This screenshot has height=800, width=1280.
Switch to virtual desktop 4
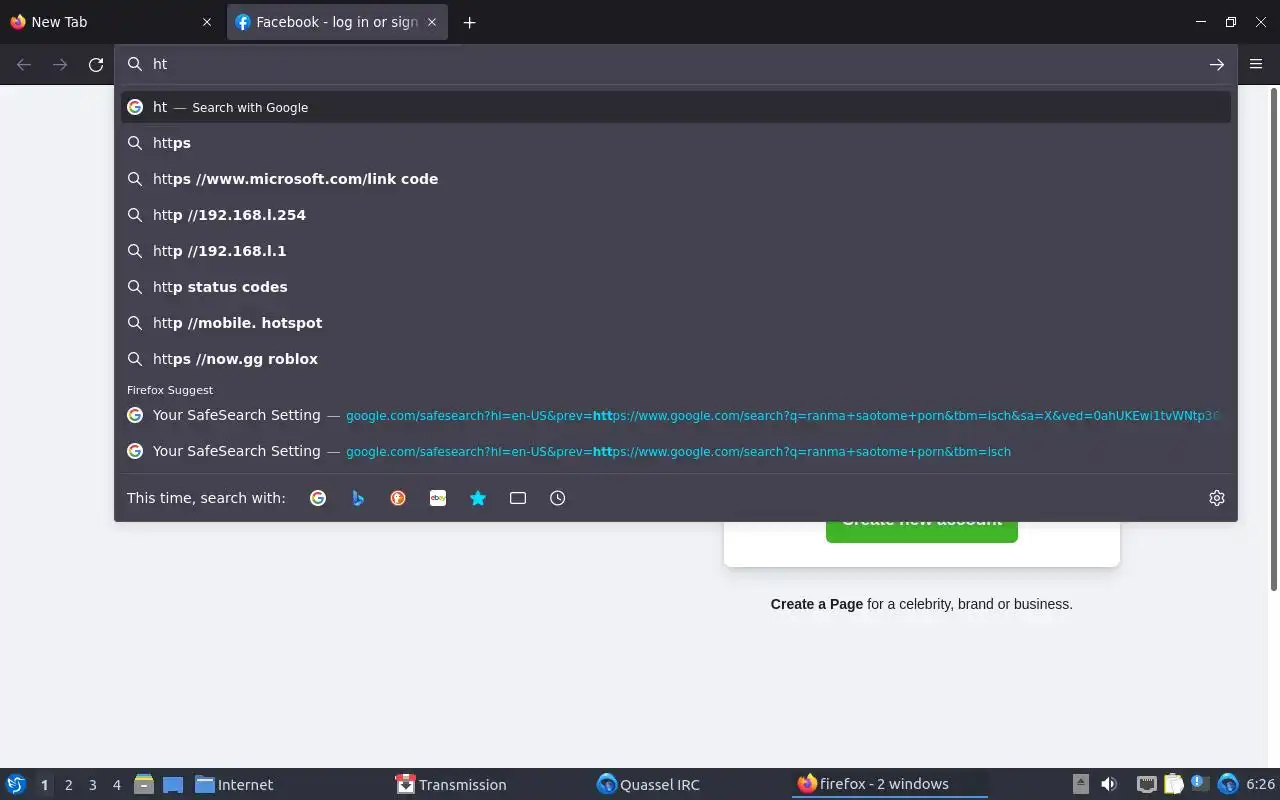pos(116,785)
